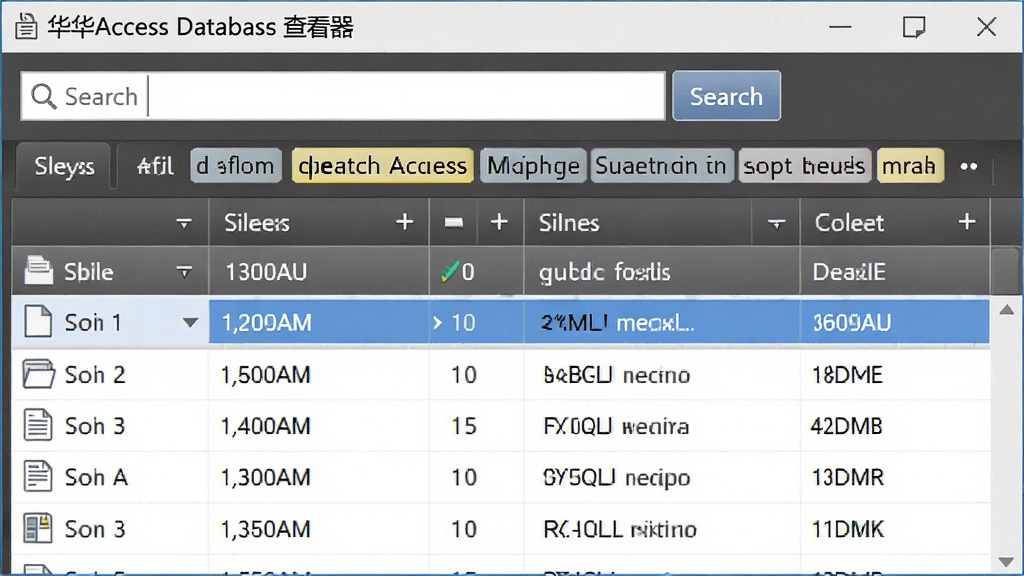This screenshot has height=576, width=1024.
Task: Open the Sbile row filter dropdown
Action: 184,271
